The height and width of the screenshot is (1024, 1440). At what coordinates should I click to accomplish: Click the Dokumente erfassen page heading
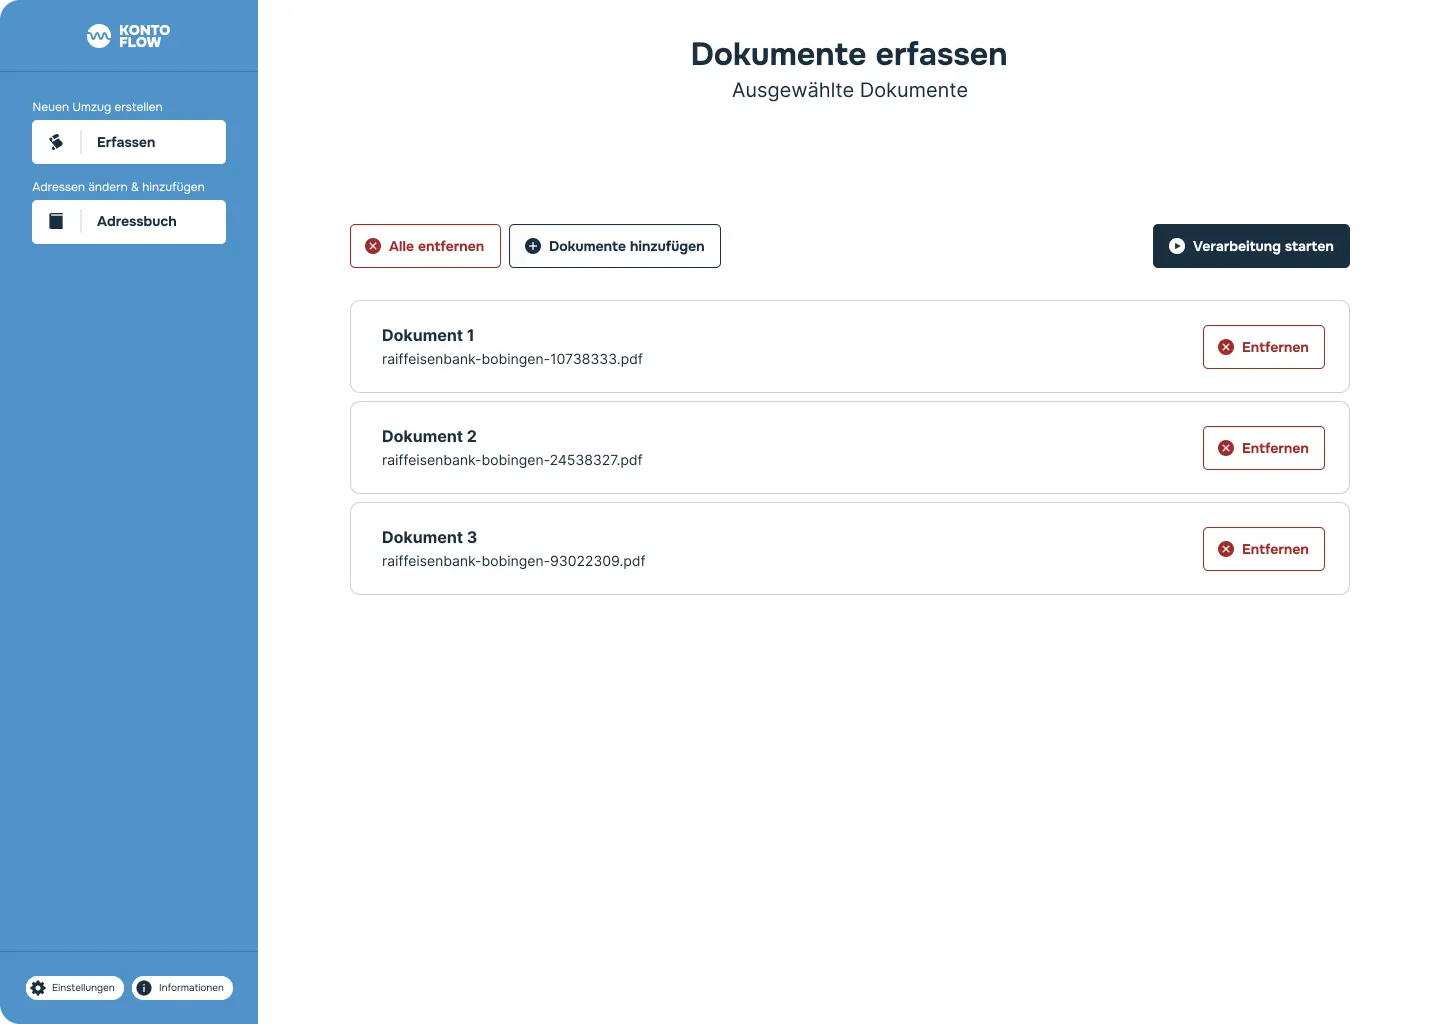(x=849, y=54)
